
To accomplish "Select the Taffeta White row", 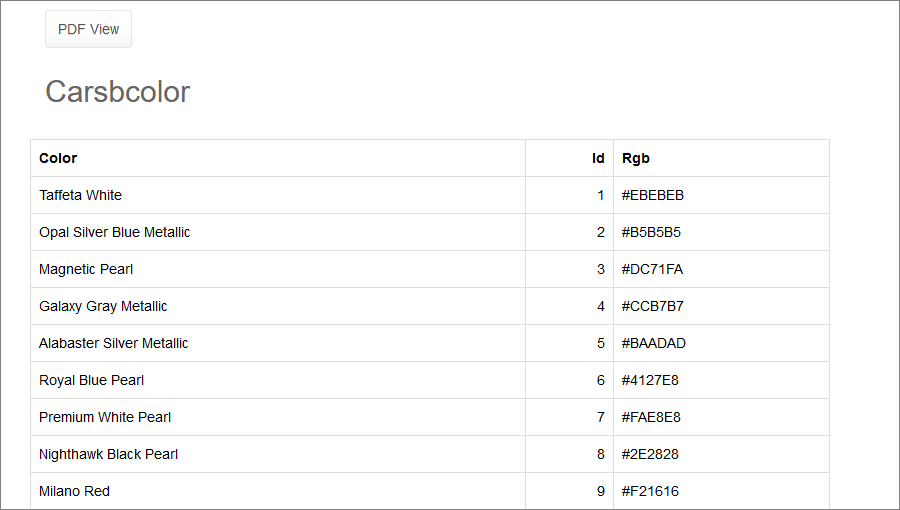I will [81, 195].
